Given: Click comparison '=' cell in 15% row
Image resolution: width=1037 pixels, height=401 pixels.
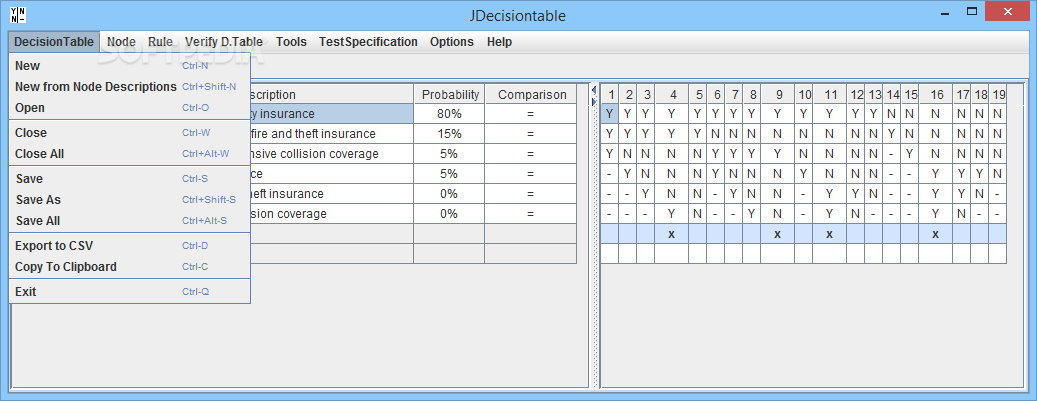Looking at the screenshot, I should pos(531,134).
